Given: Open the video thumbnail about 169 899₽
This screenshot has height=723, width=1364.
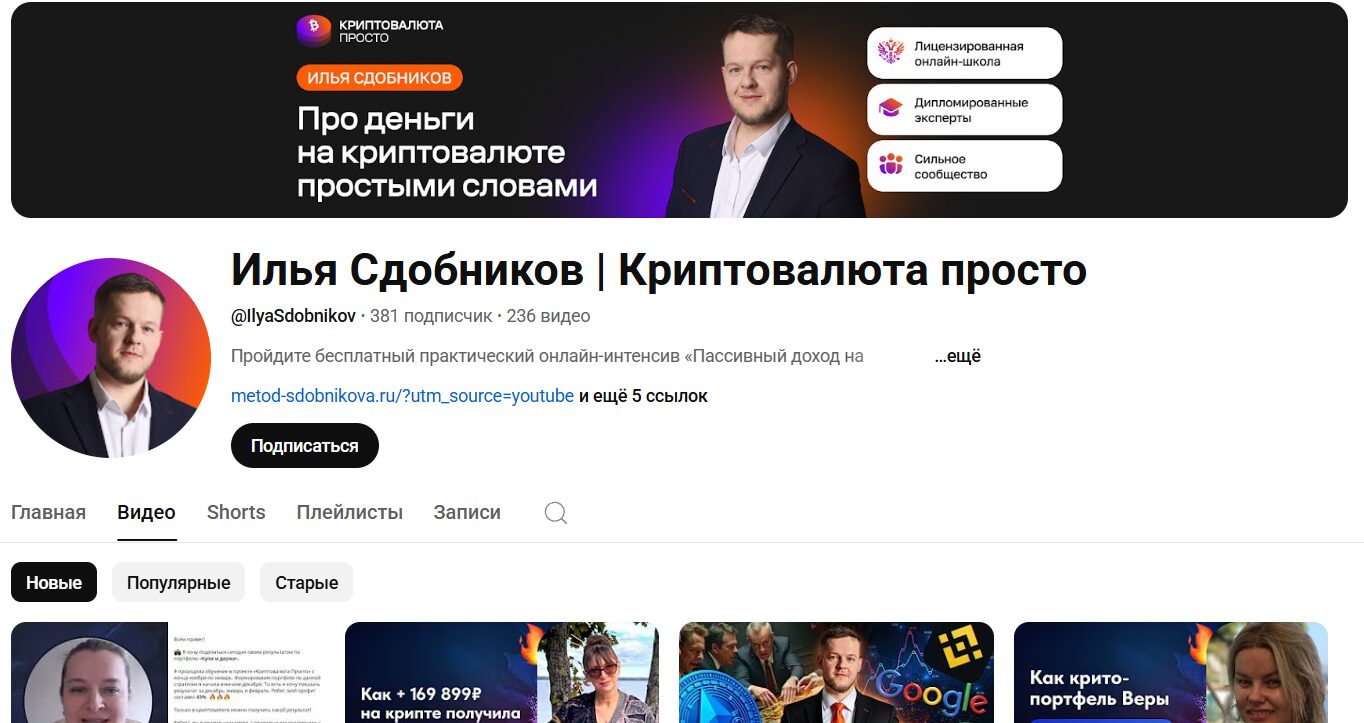Looking at the screenshot, I should [x=502, y=672].
